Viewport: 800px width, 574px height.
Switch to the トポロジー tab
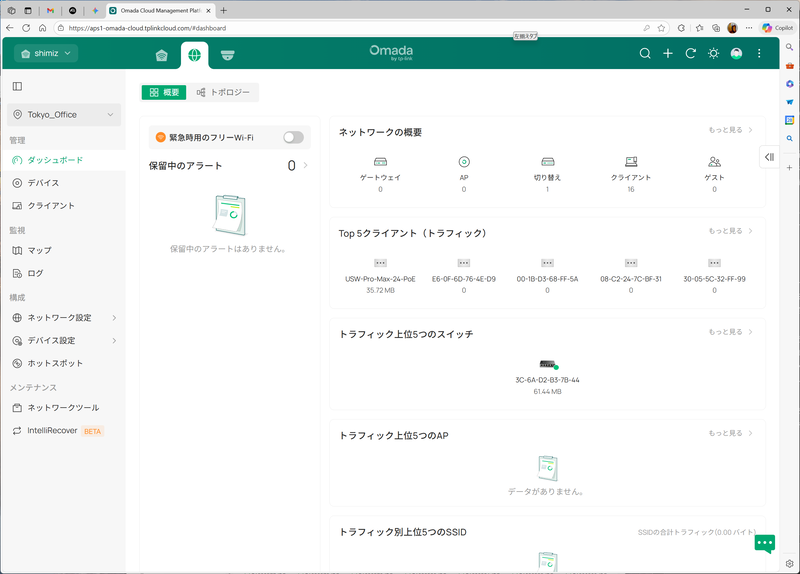coord(223,92)
